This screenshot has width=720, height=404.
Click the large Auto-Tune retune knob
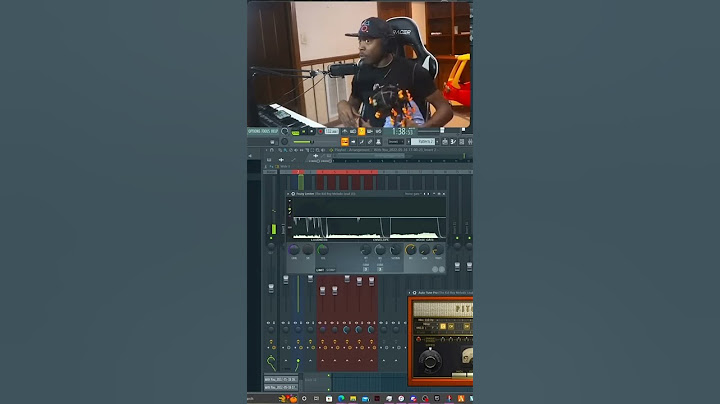pyautogui.click(x=430, y=361)
